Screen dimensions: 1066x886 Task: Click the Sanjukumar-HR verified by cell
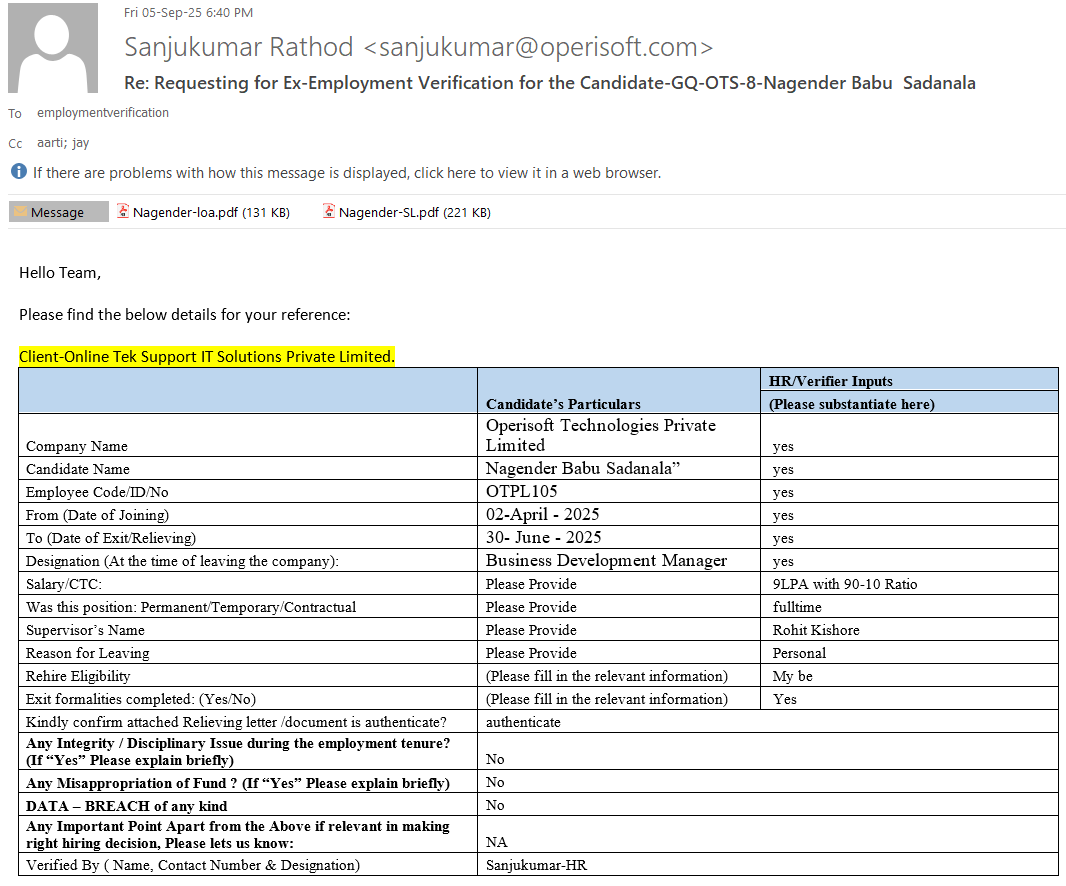[x=536, y=865]
